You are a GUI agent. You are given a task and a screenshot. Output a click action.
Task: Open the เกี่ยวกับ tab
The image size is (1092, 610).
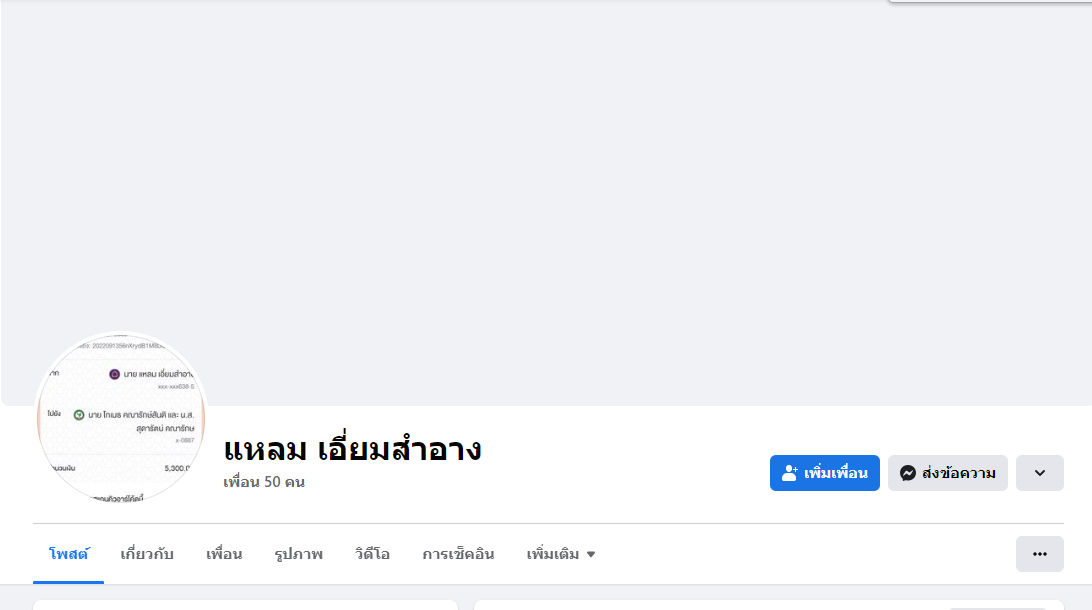click(147, 554)
